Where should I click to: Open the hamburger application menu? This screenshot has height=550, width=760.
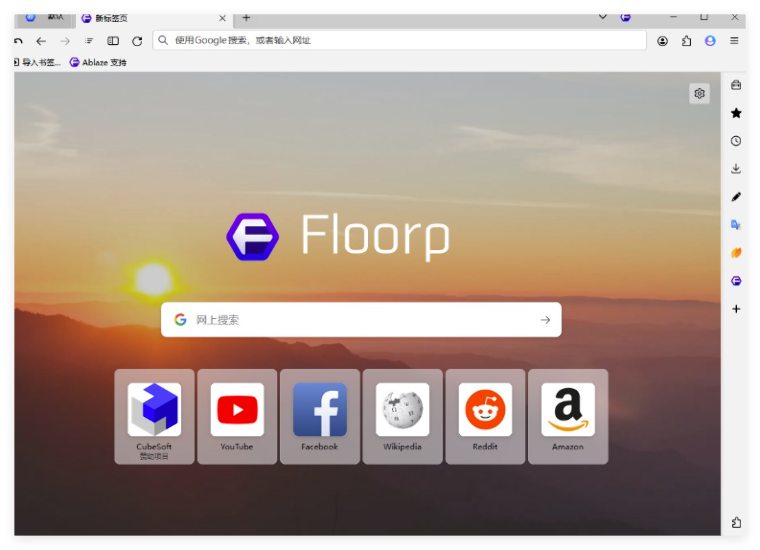(x=734, y=41)
